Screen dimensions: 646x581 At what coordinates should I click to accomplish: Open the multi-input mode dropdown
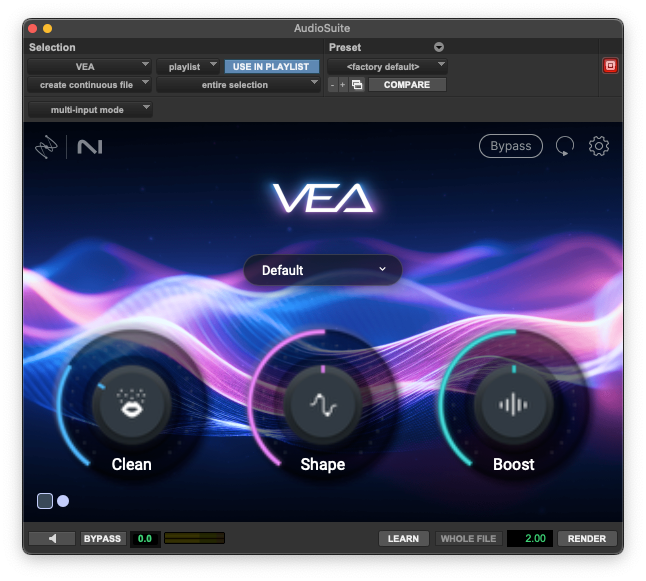(x=90, y=109)
